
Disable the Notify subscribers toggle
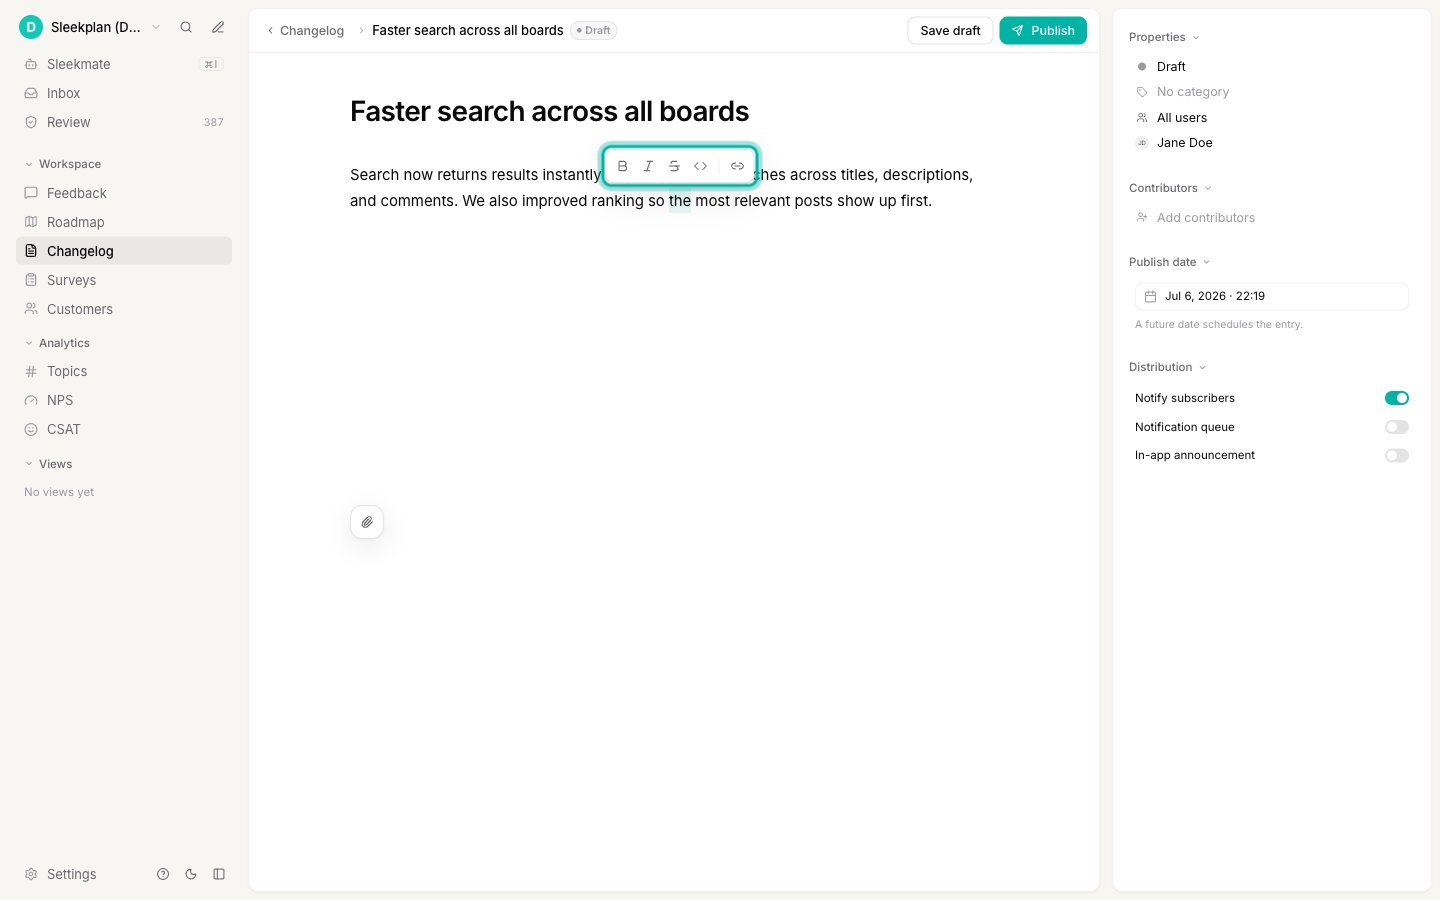tap(1397, 398)
